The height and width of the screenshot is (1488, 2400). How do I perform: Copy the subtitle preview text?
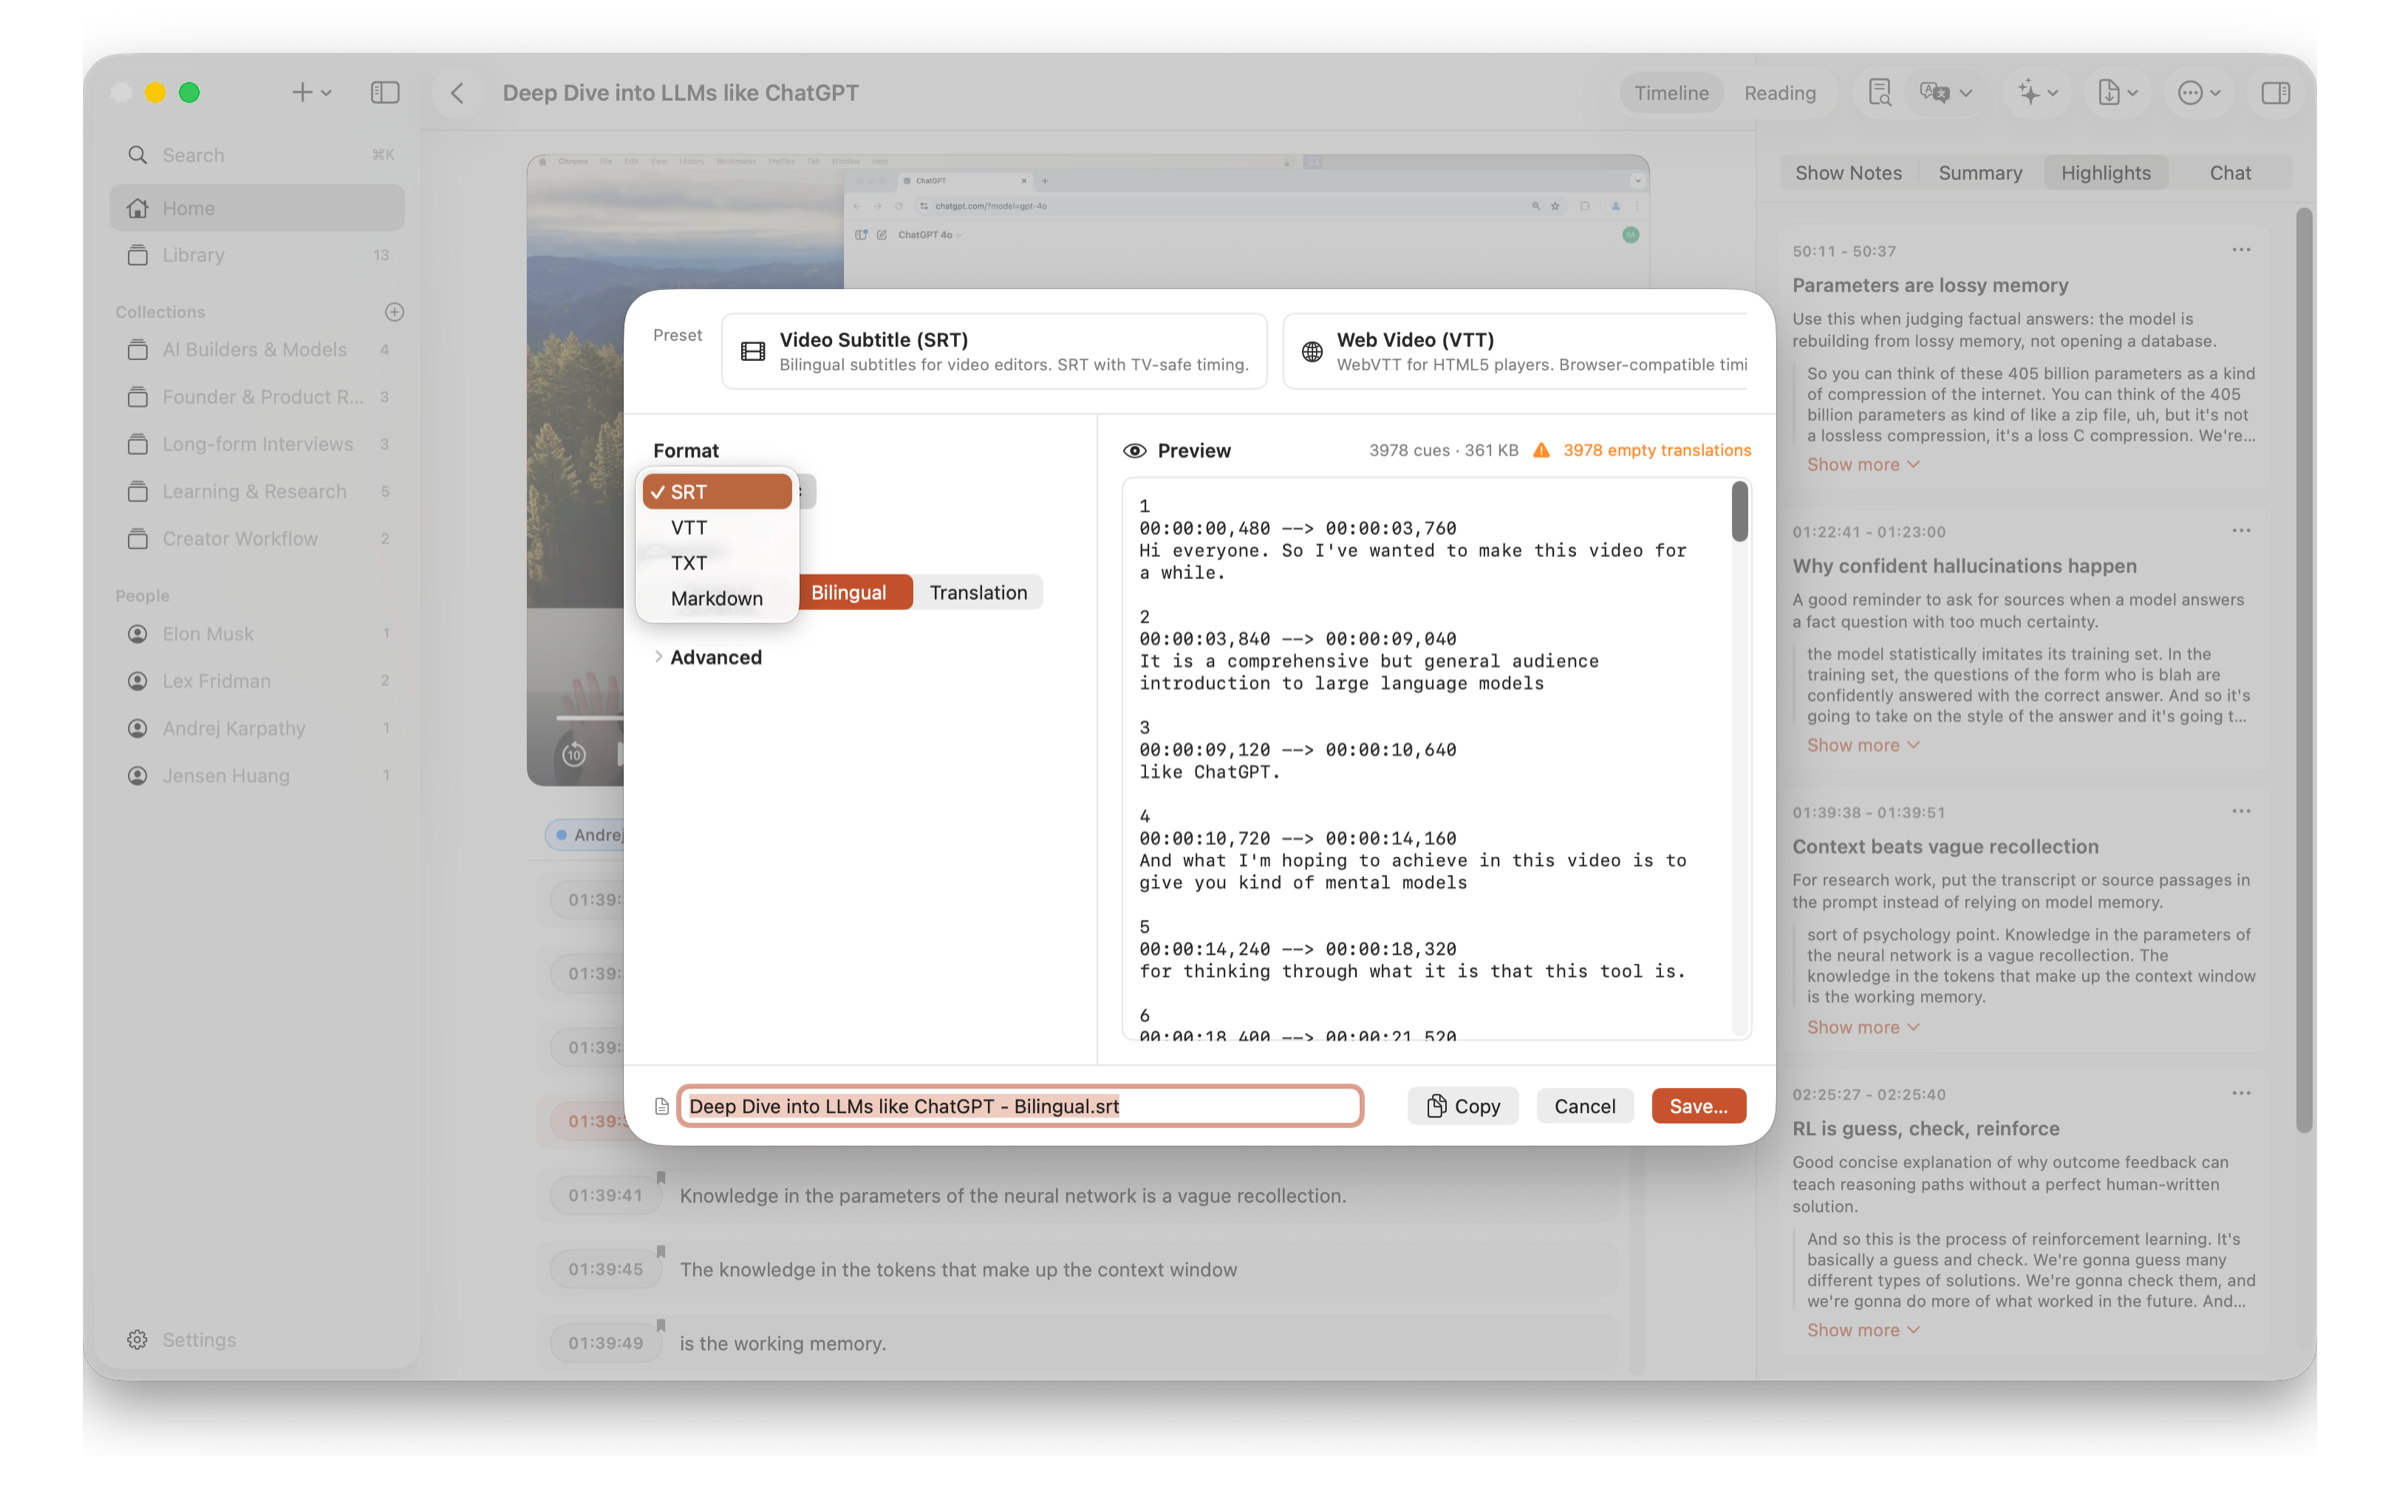pyautogui.click(x=1462, y=1106)
